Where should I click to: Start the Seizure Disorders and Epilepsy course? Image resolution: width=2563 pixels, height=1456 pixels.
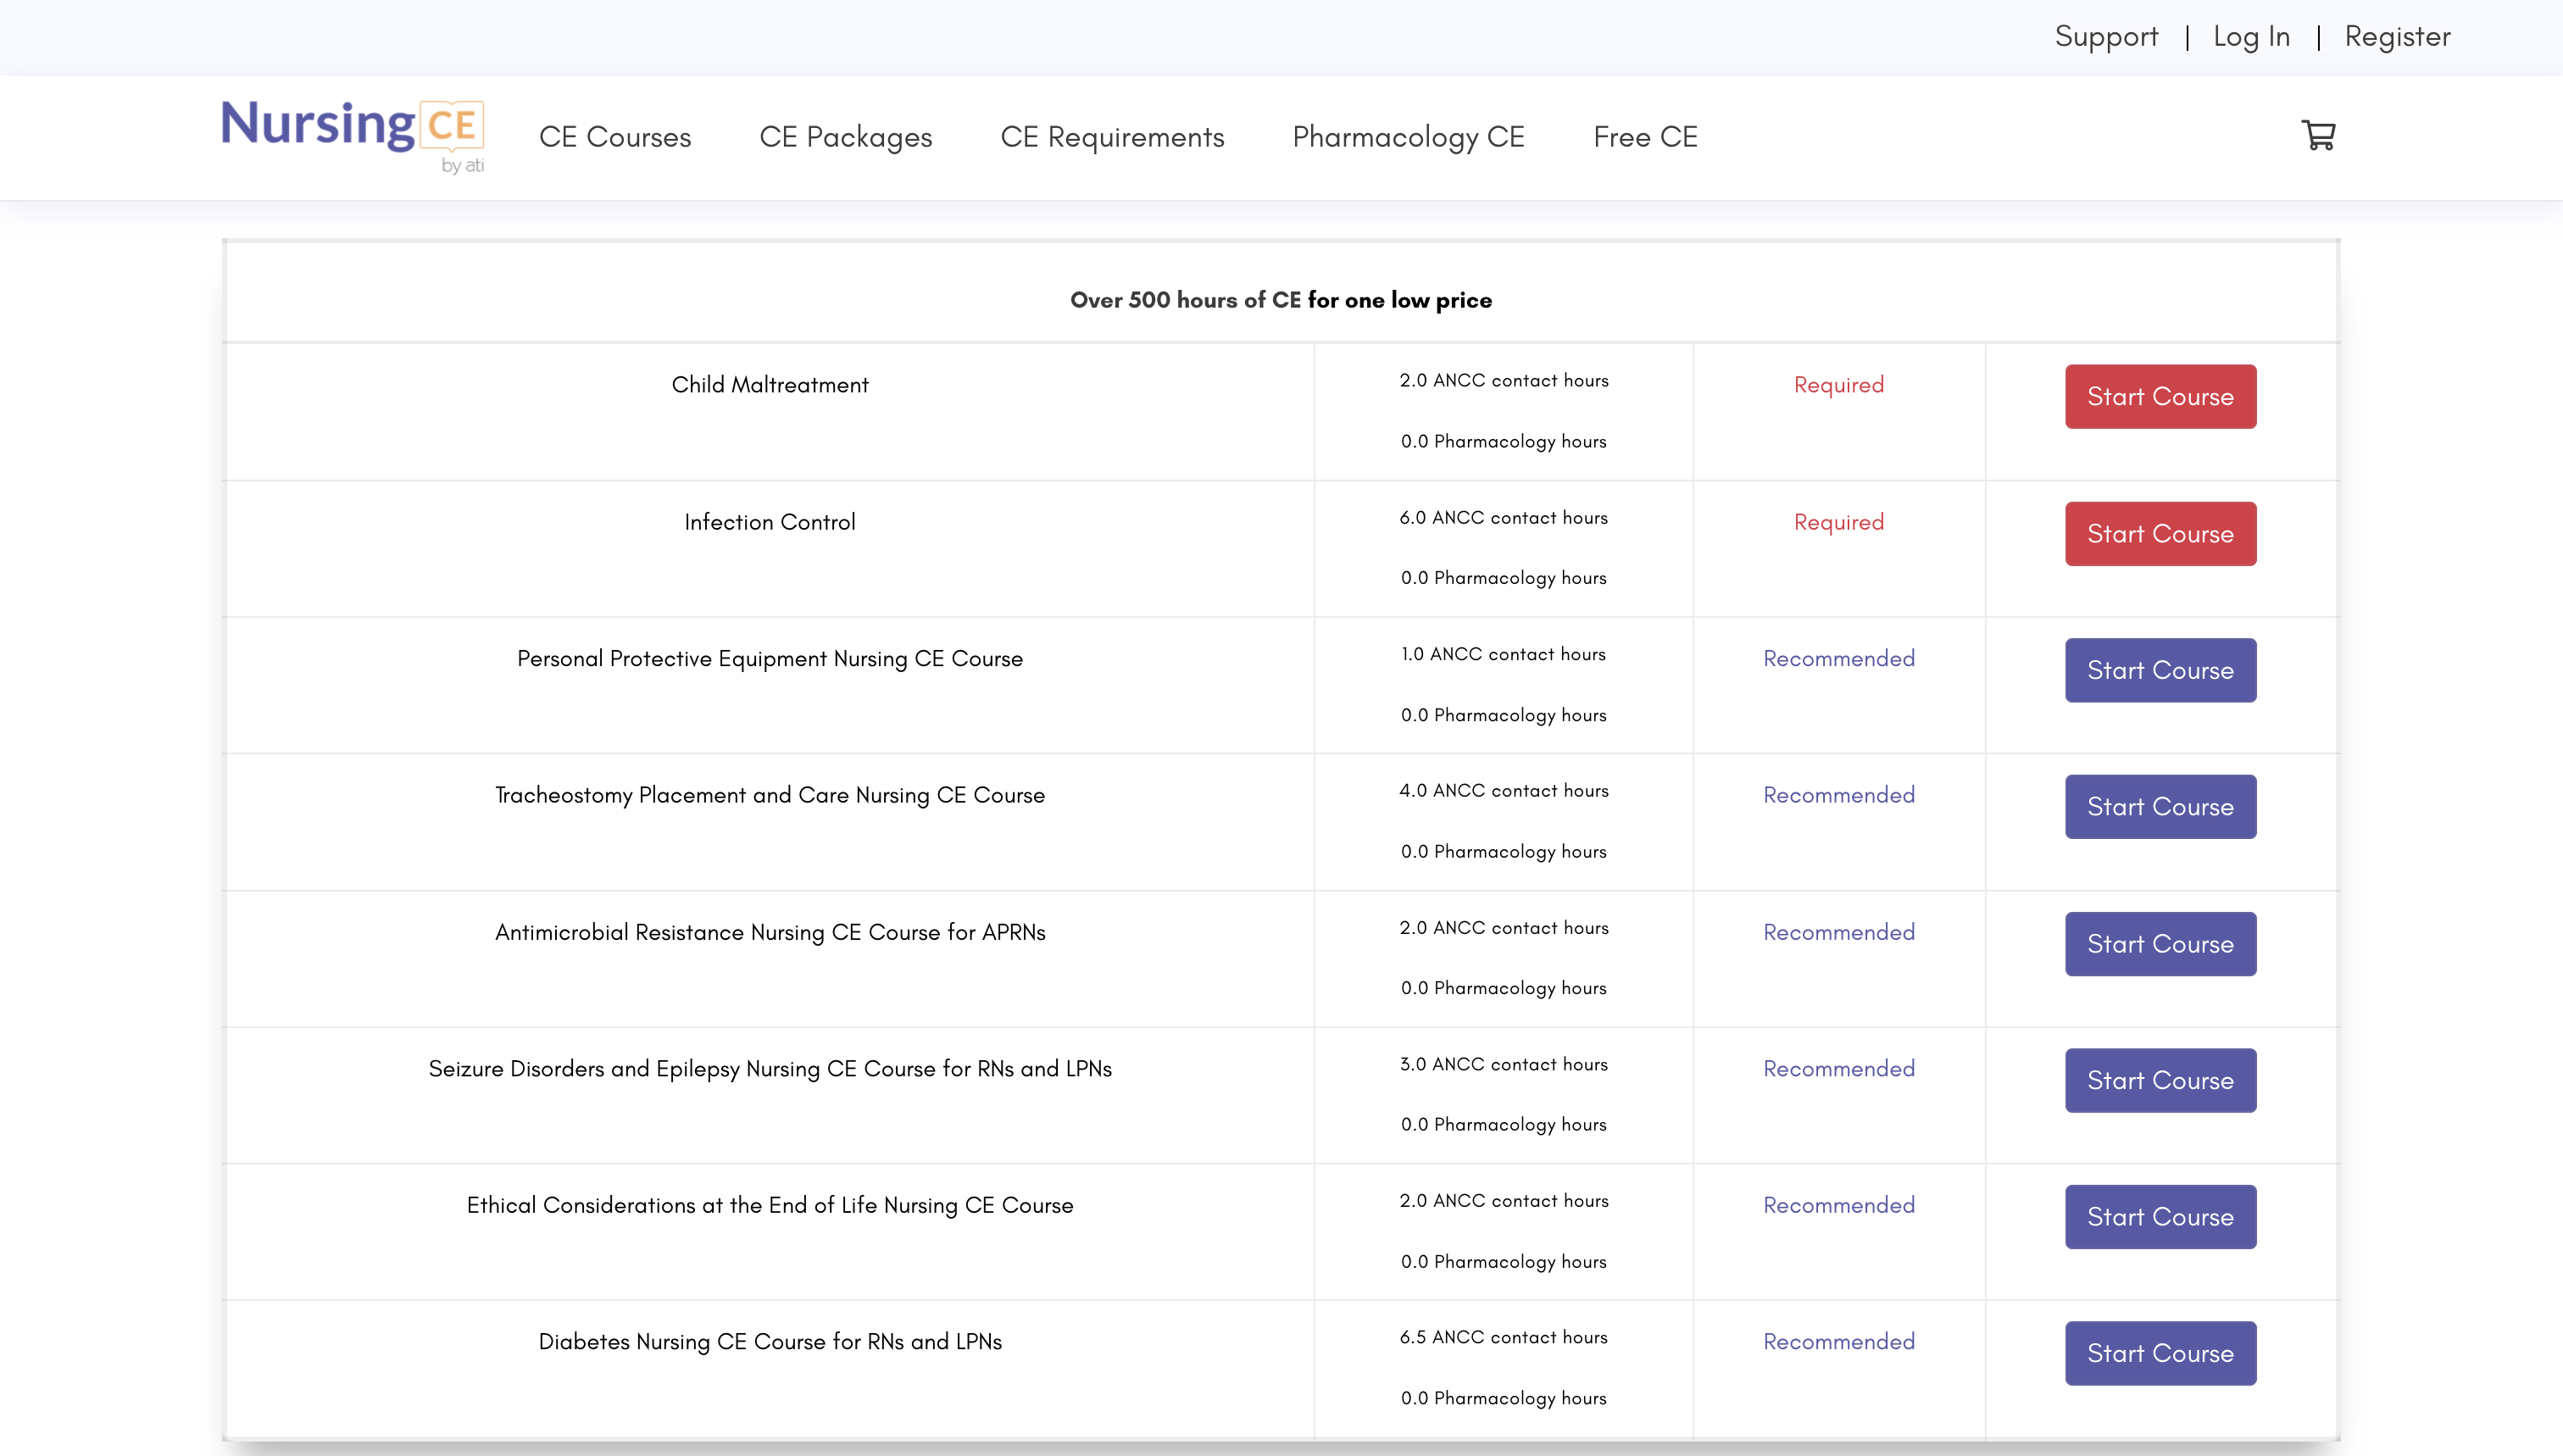[x=2160, y=1080]
